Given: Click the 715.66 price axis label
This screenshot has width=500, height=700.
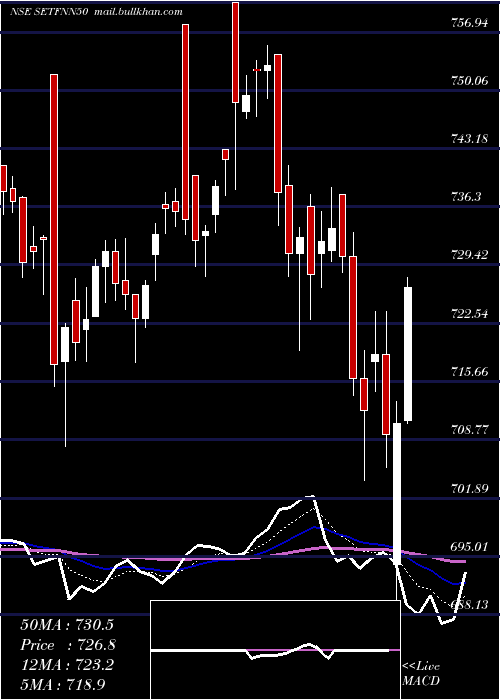Looking at the screenshot, I should [x=467, y=372].
